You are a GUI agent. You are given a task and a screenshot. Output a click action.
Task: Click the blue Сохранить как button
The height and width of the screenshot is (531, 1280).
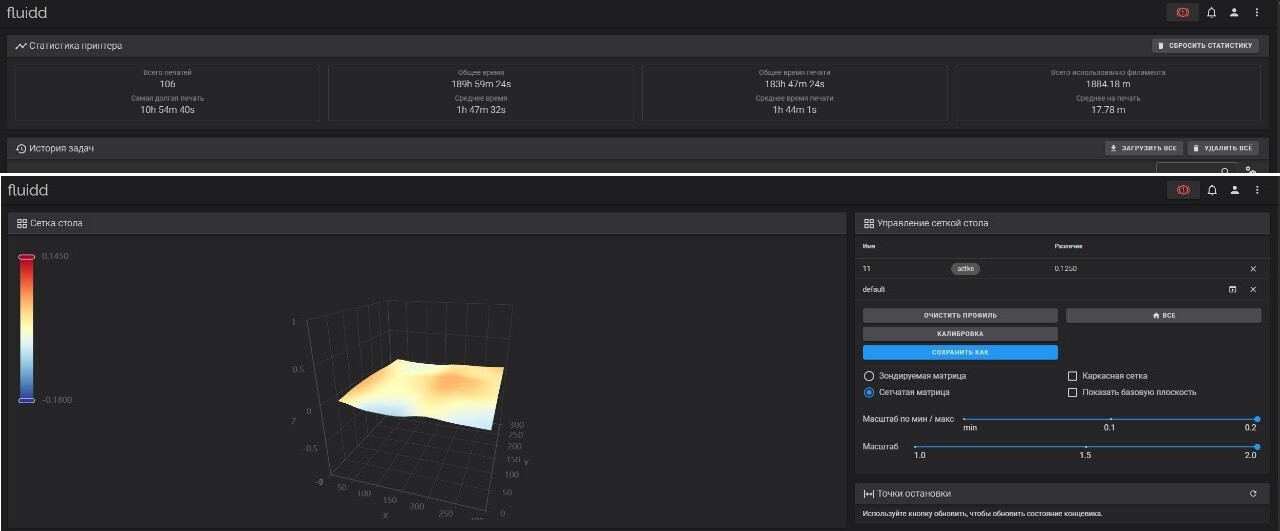click(960, 353)
